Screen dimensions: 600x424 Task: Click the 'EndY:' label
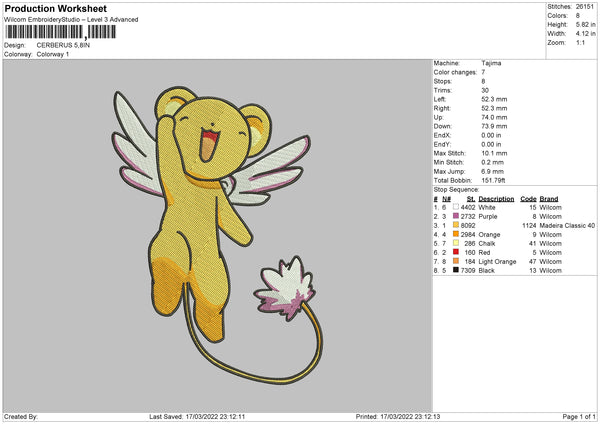pyautogui.click(x=442, y=144)
